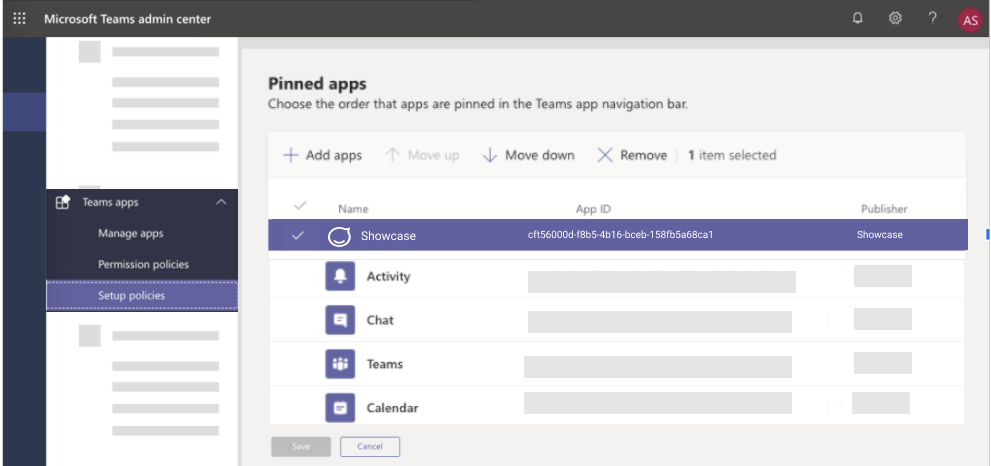
Task: Select the Calendar row name
Action: coord(392,408)
